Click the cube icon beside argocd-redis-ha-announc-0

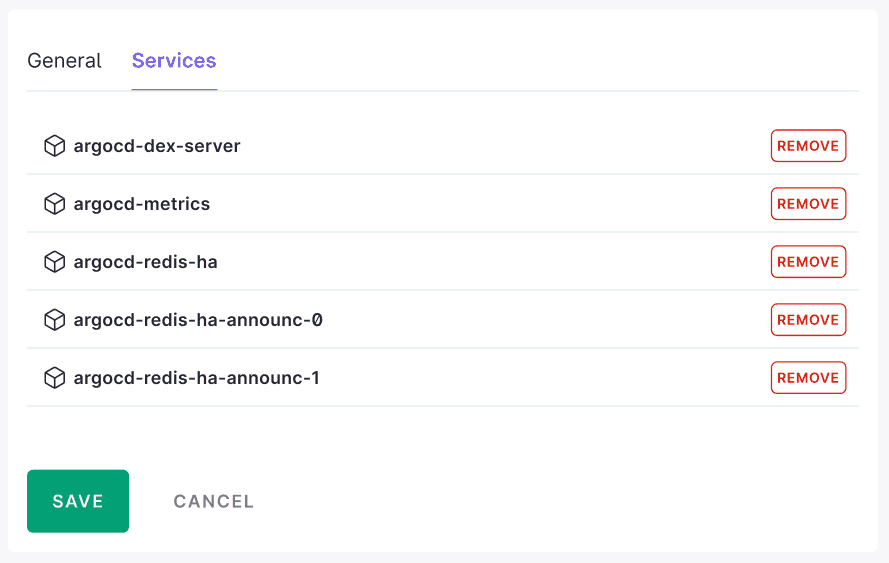pos(54,320)
